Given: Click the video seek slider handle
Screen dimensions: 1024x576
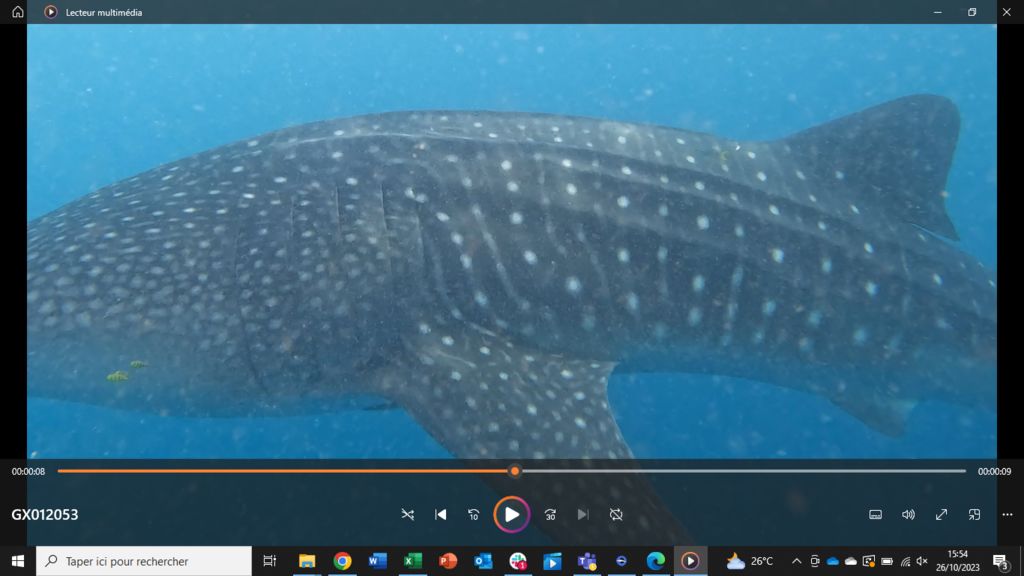Looking at the screenshot, I should (515, 471).
